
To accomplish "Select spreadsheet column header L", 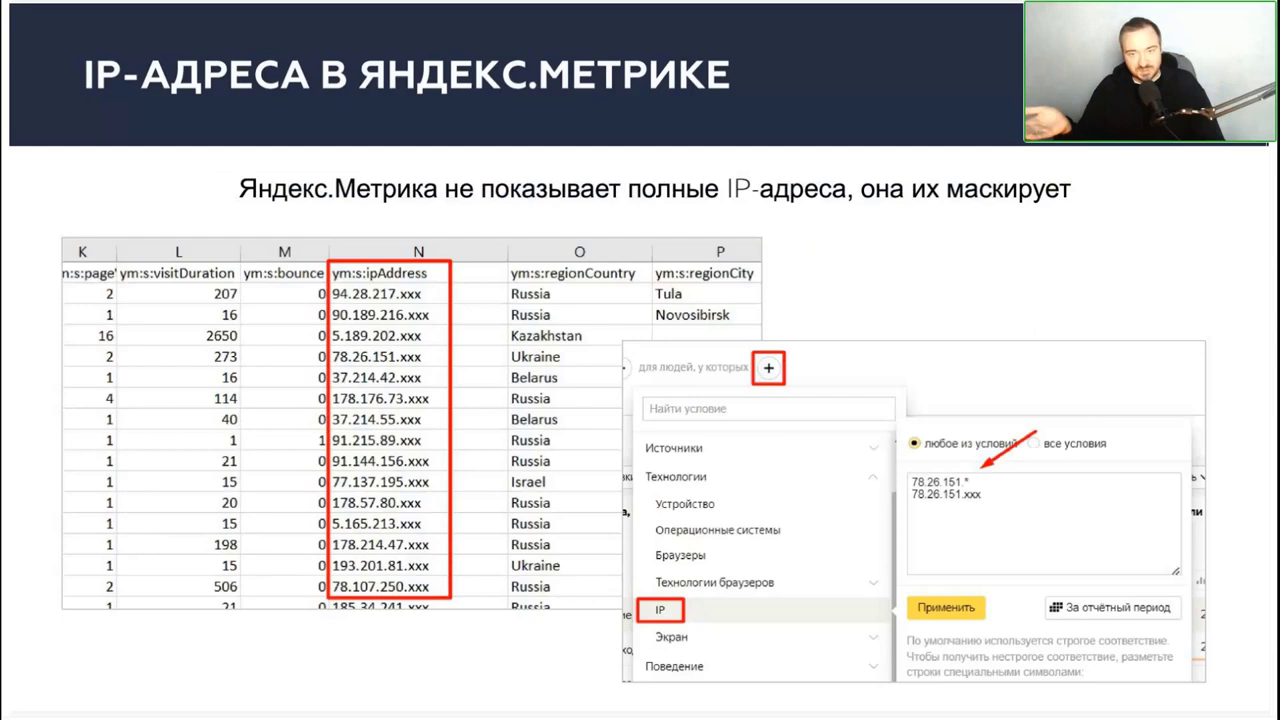I will pyautogui.click(x=178, y=252).
